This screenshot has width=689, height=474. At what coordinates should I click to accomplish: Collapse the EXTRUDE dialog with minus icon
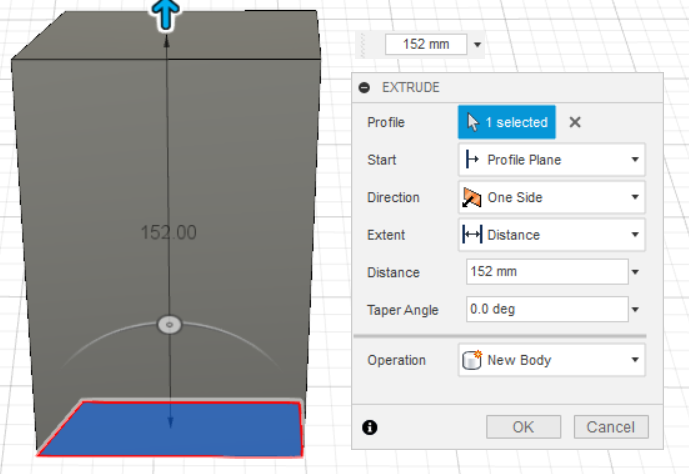click(x=364, y=87)
